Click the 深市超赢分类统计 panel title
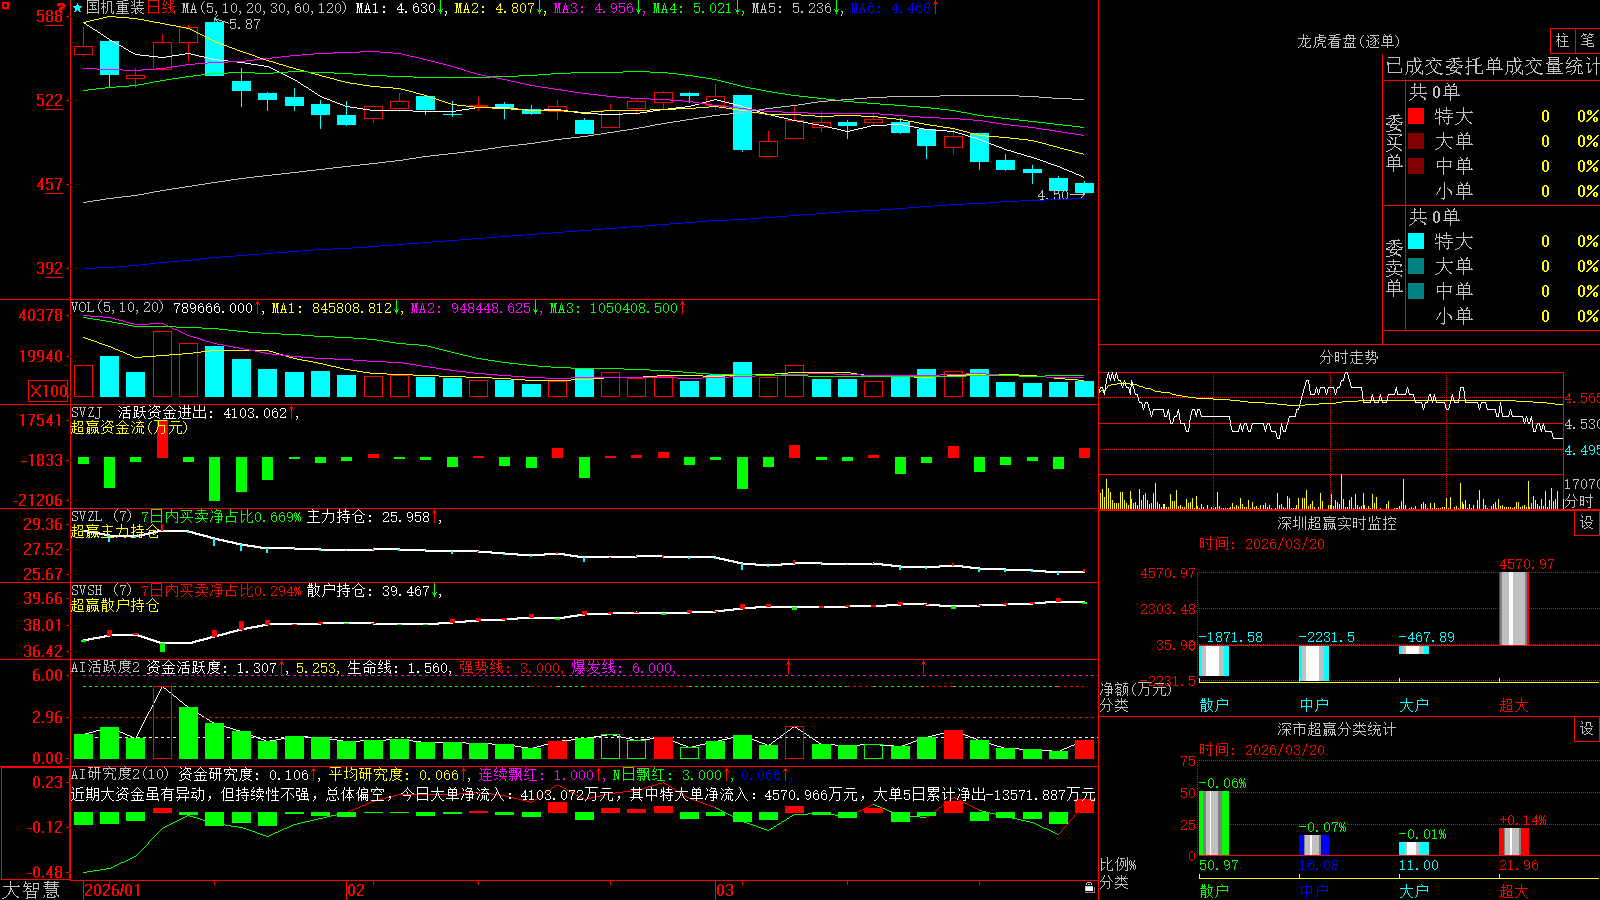This screenshot has width=1600, height=900. coord(1337,729)
